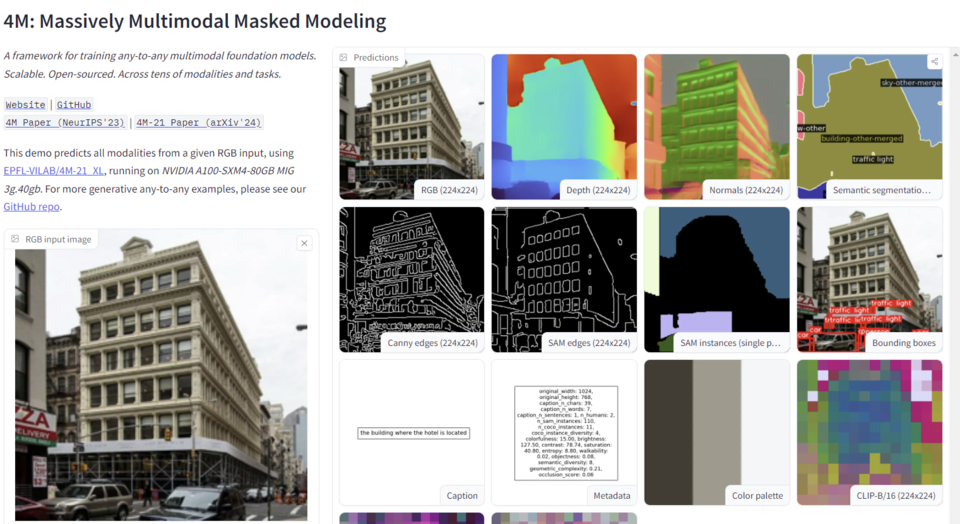View the SAM edges (224x224) thumbnail

pos(564,279)
